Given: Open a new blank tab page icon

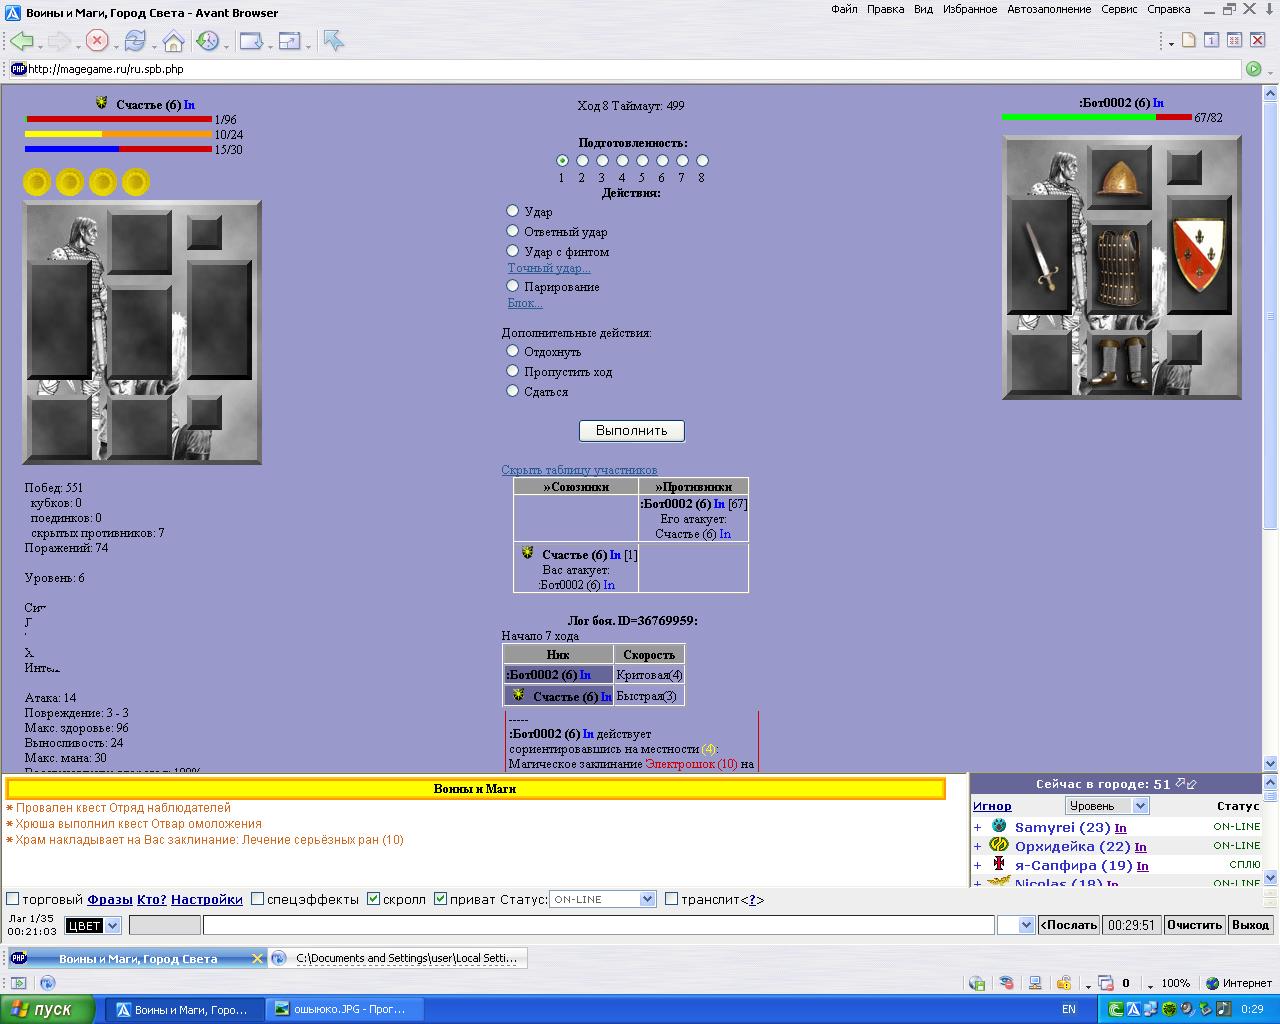Looking at the screenshot, I should click(1189, 40).
